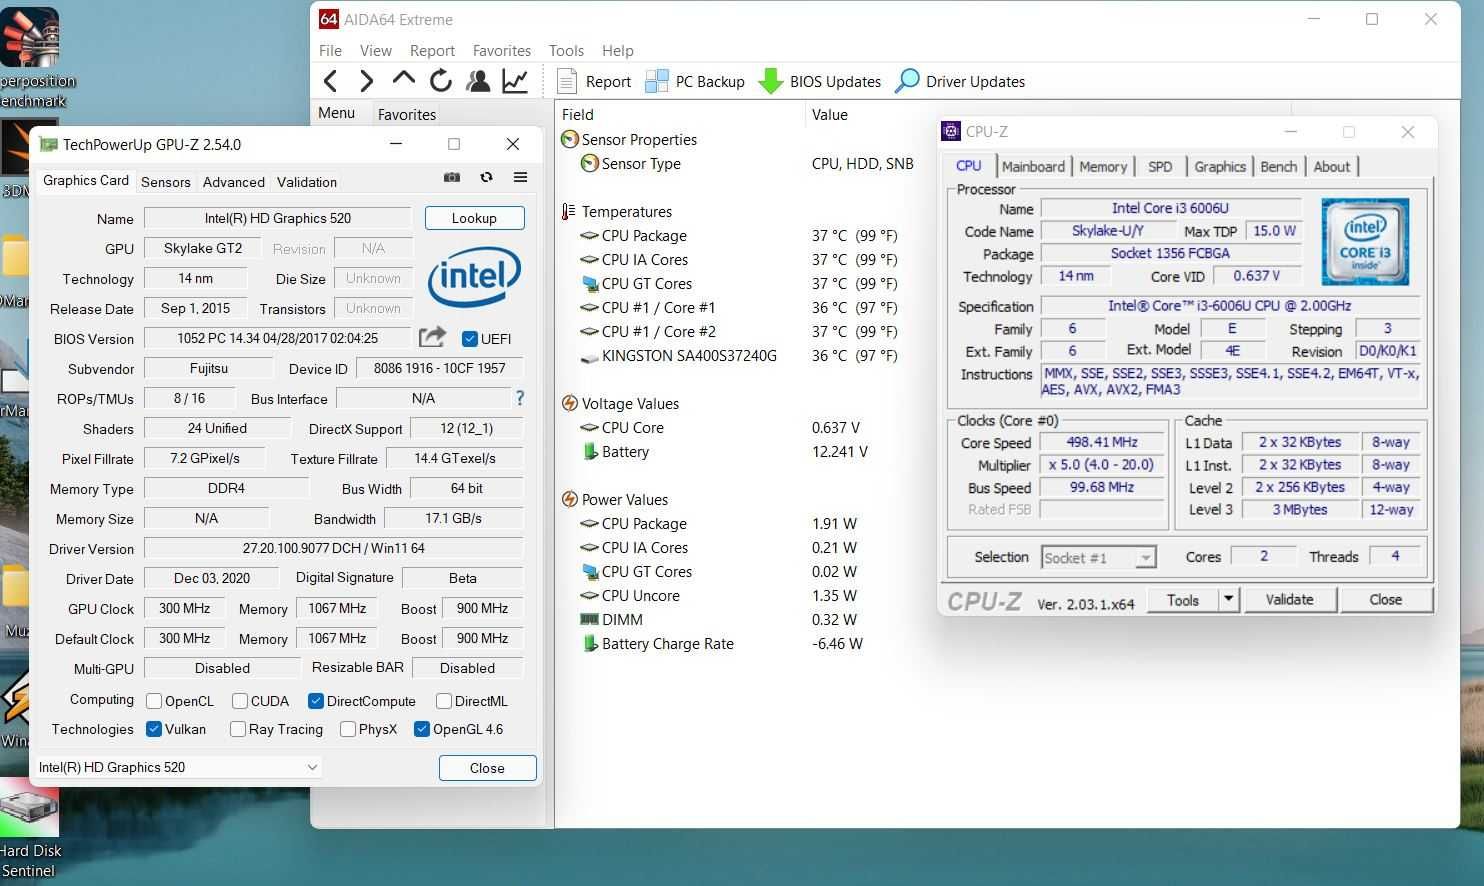This screenshot has height=886, width=1484.
Task: Toggle the CUDA checkbox
Action: click(x=240, y=701)
